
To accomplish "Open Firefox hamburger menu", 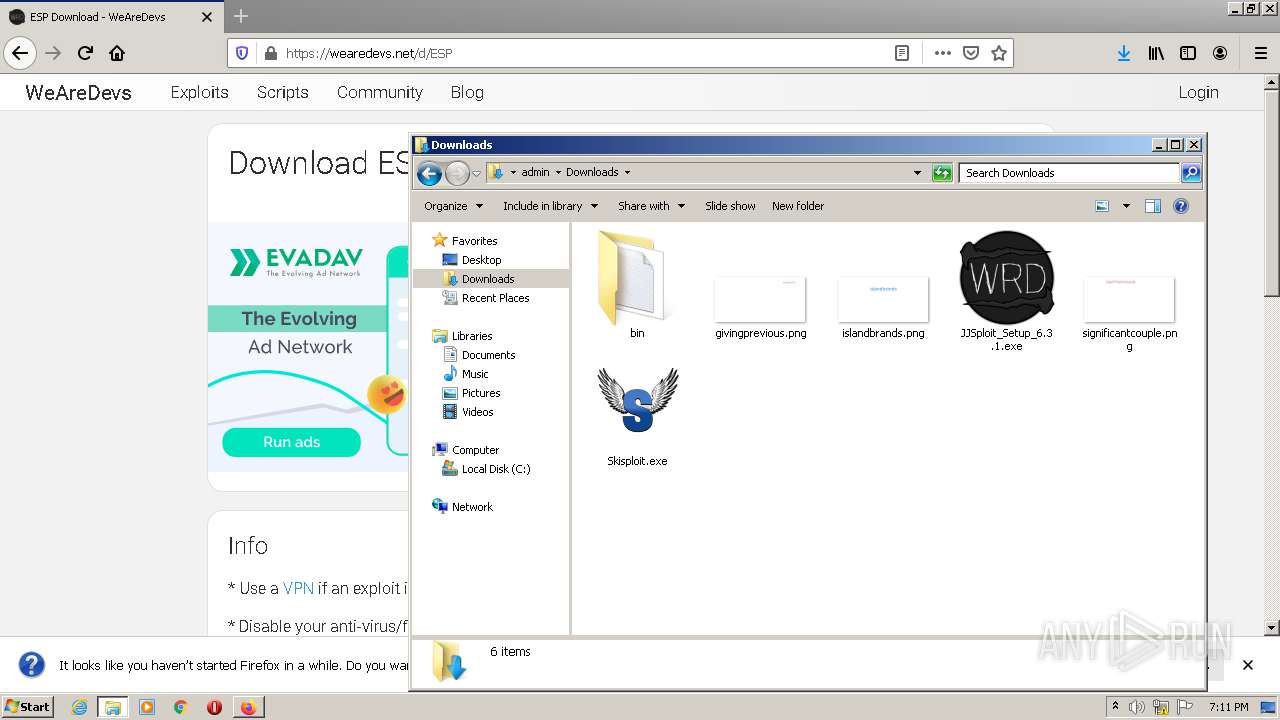I will click(1260, 53).
